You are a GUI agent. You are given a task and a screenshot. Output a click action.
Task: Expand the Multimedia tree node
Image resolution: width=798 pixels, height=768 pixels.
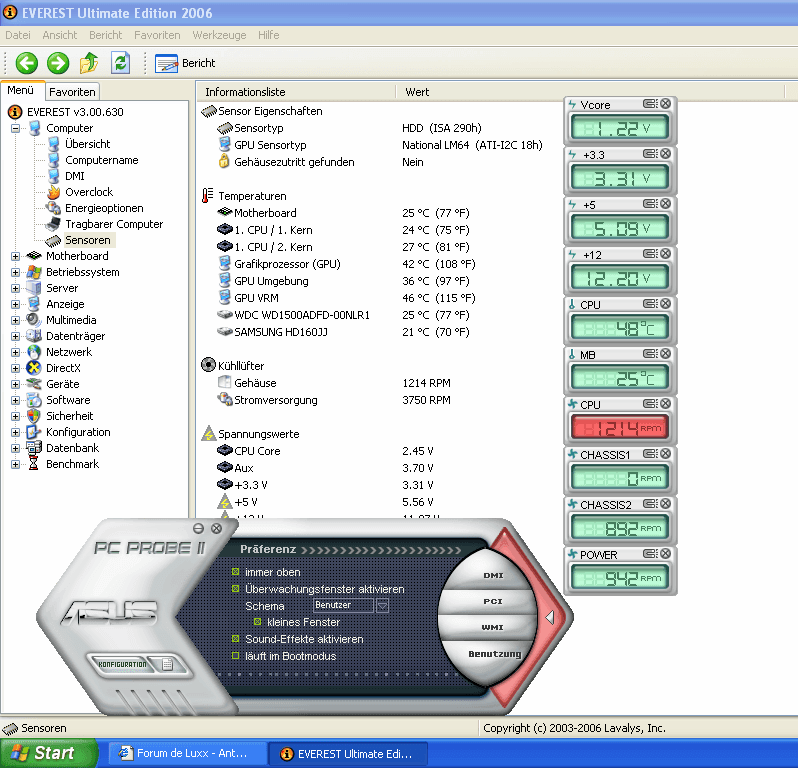pos(15,320)
